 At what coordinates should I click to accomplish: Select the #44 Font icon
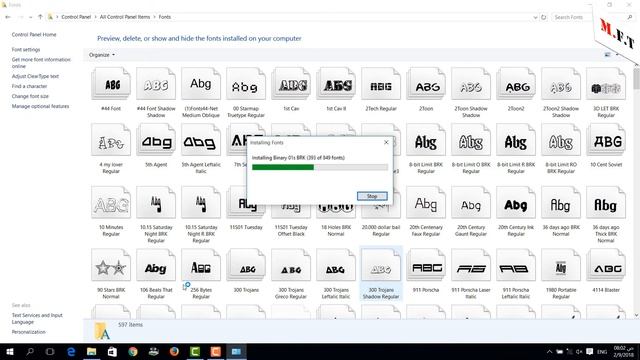(x=111, y=84)
